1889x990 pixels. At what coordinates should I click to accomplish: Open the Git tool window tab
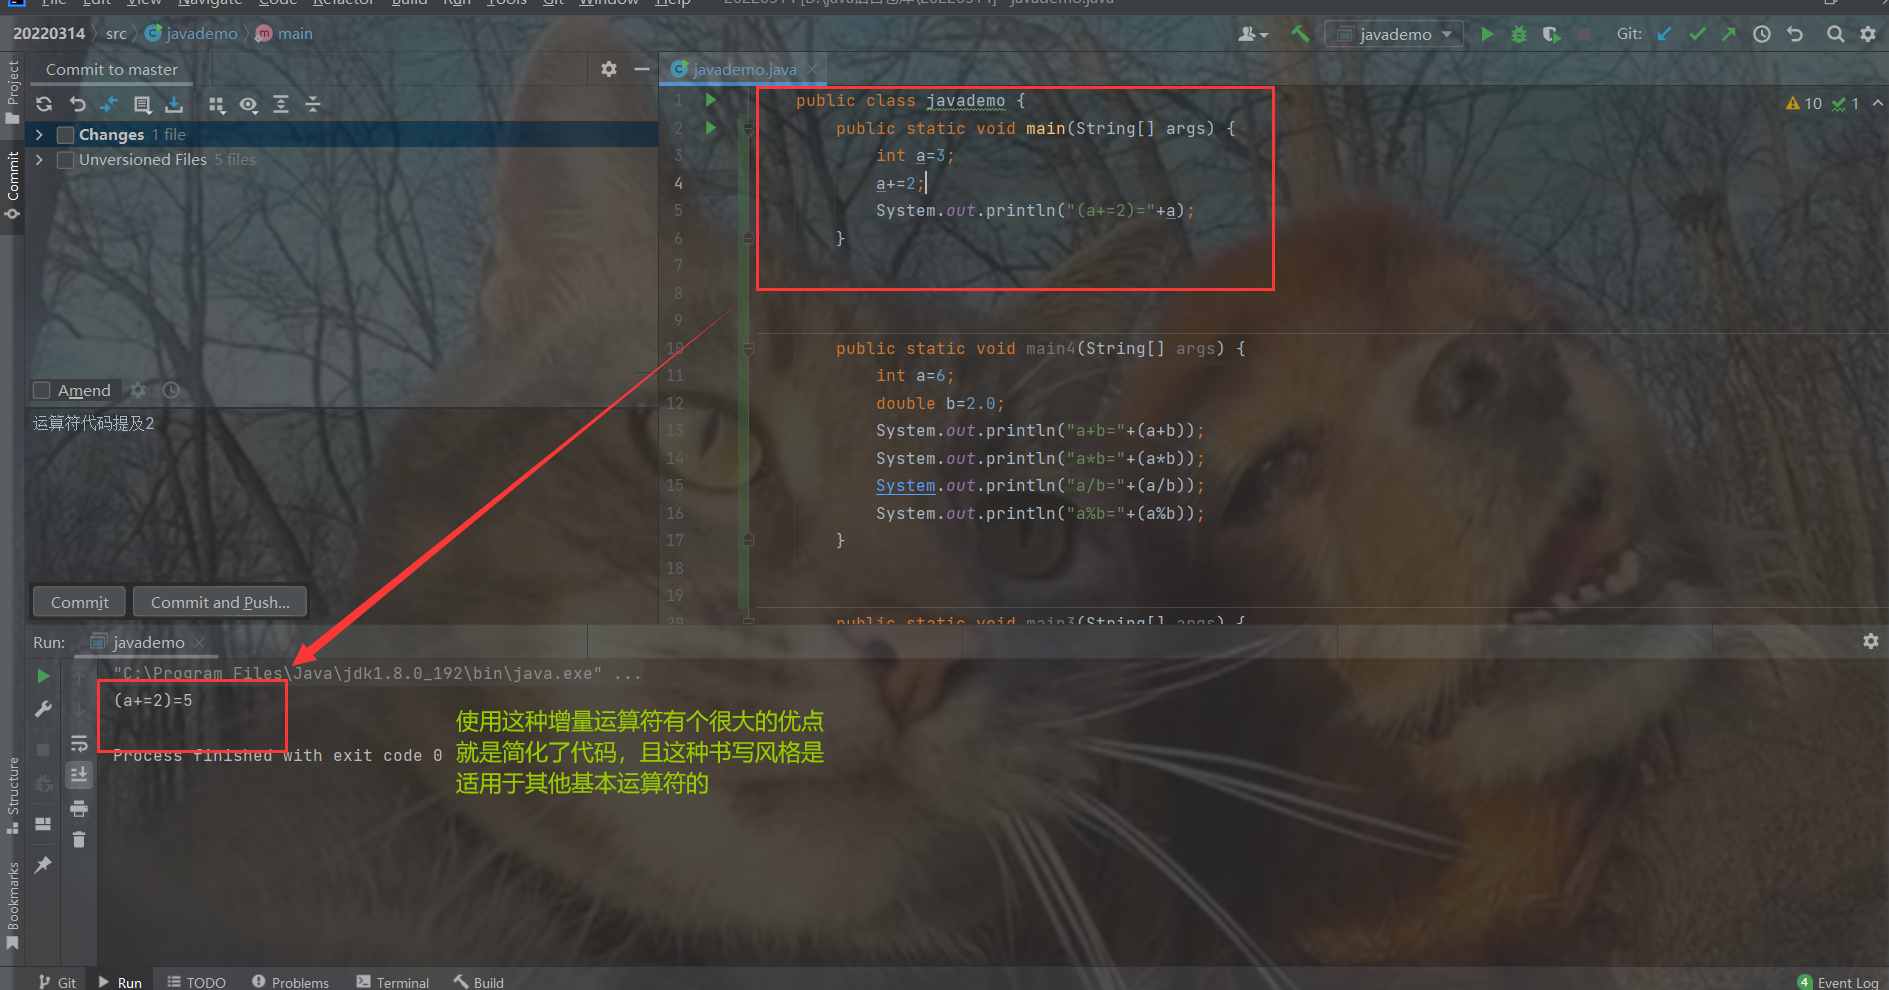pos(57,982)
